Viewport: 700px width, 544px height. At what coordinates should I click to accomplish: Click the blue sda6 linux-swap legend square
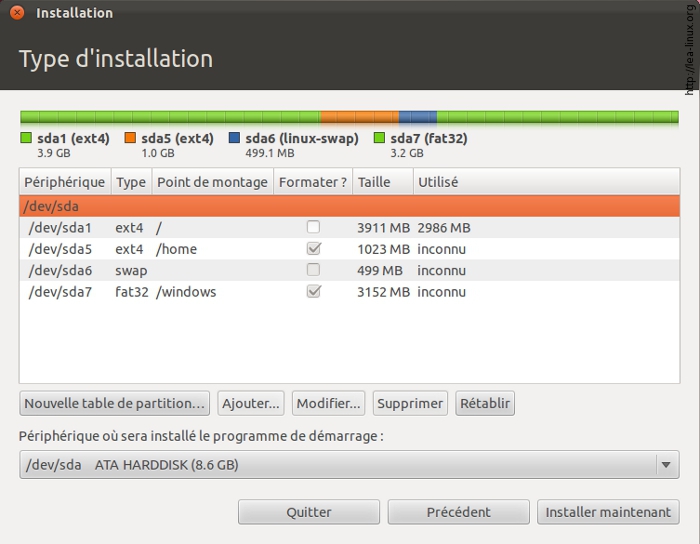(234, 139)
